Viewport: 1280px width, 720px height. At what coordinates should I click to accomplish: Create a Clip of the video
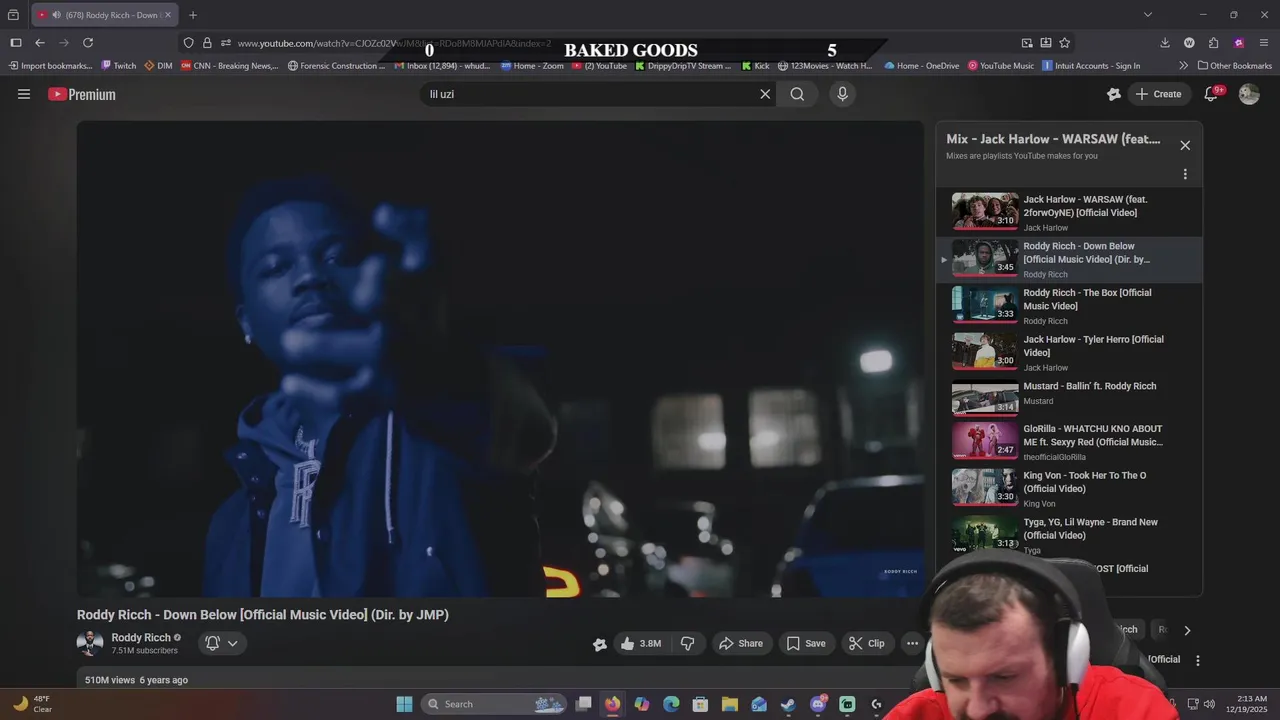pos(867,643)
